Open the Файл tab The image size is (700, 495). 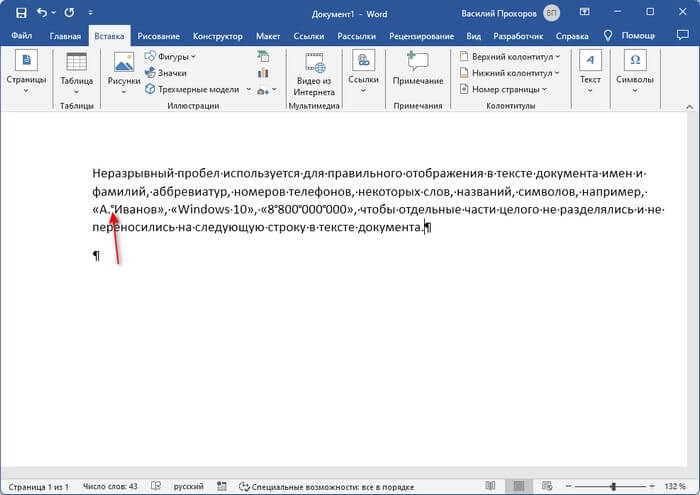(x=21, y=36)
